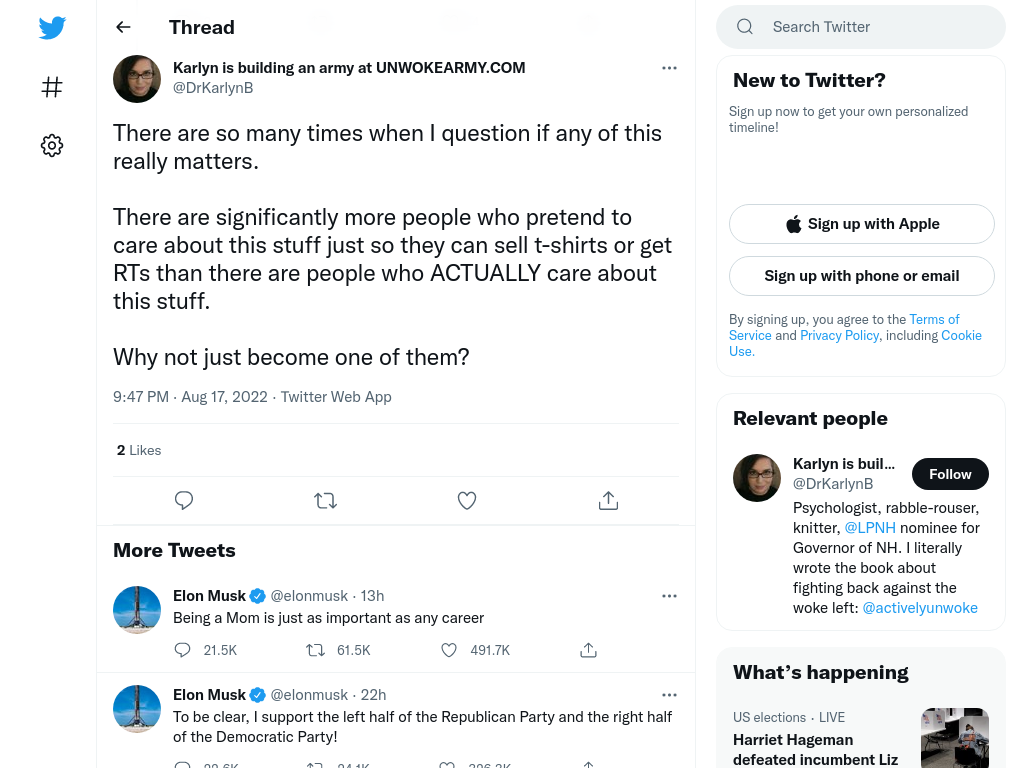Sign up with phone or email
The width and height of the screenshot is (1024, 768).
point(861,276)
